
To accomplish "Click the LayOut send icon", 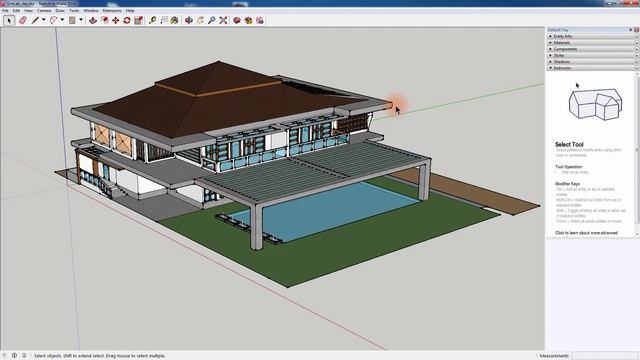I will tap(260, 20).
